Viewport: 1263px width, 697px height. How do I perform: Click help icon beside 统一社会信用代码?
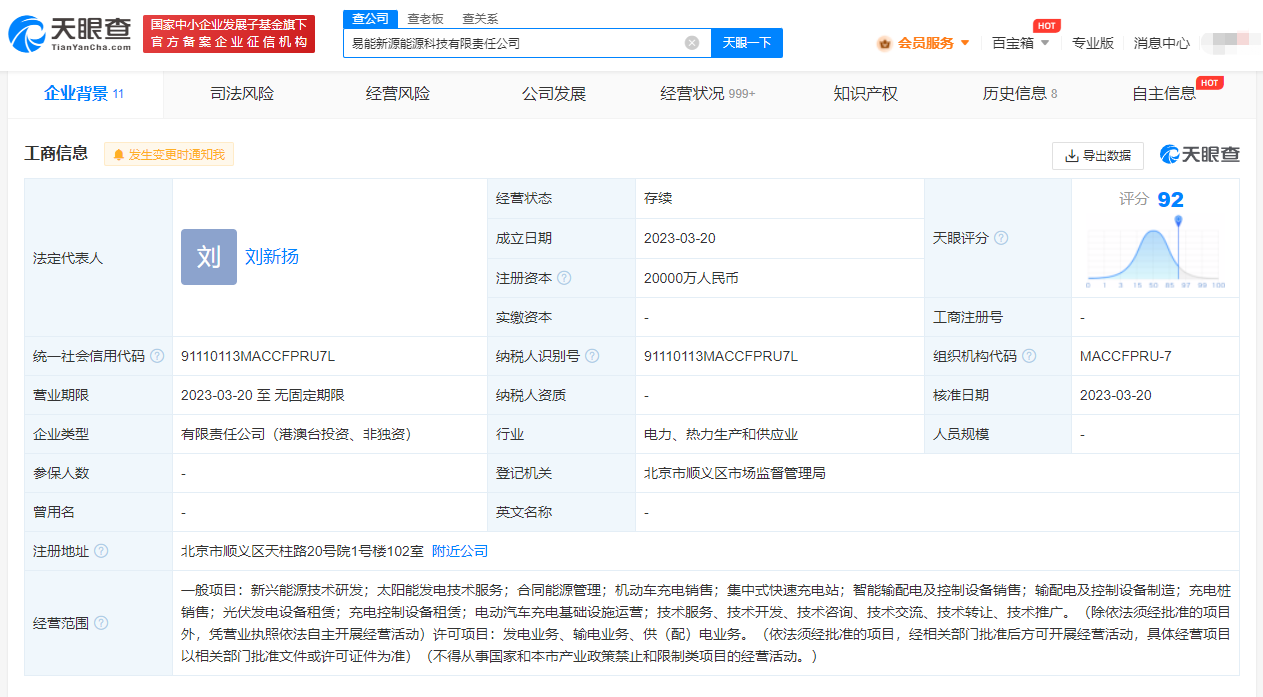[x=155, y=356]
